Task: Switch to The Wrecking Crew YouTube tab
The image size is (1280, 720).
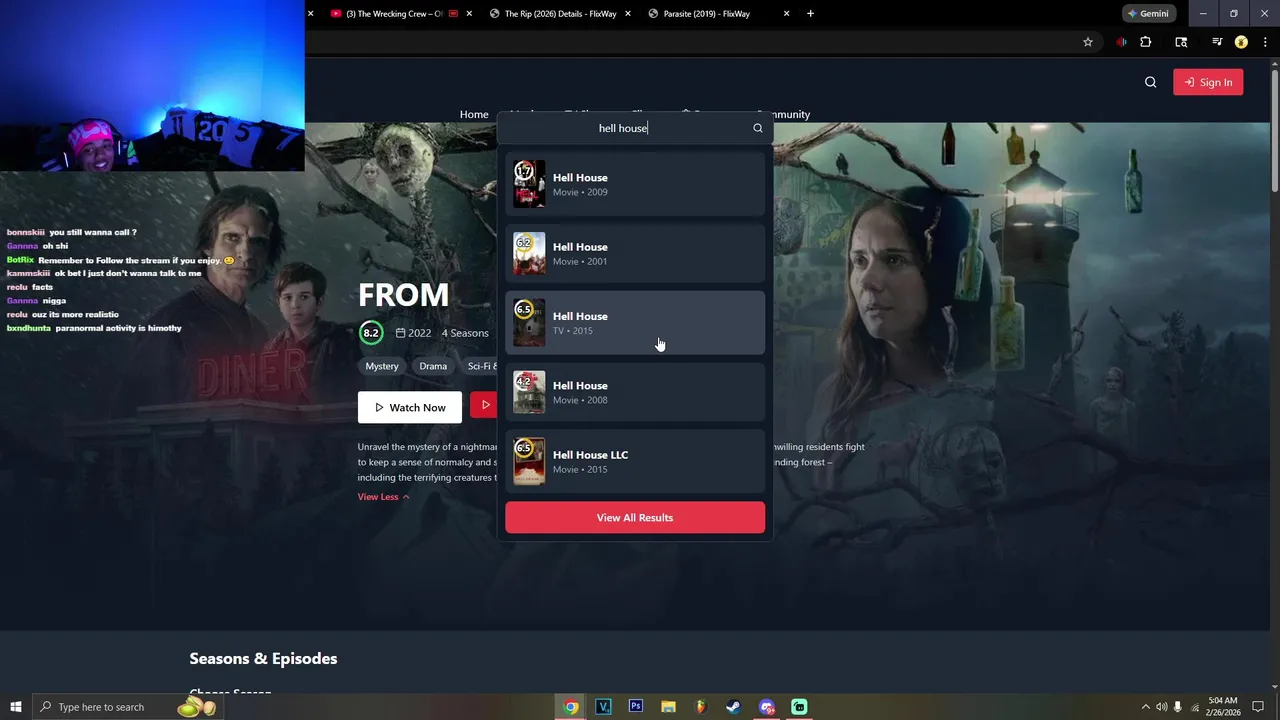Action: click(x=393, y=14)
